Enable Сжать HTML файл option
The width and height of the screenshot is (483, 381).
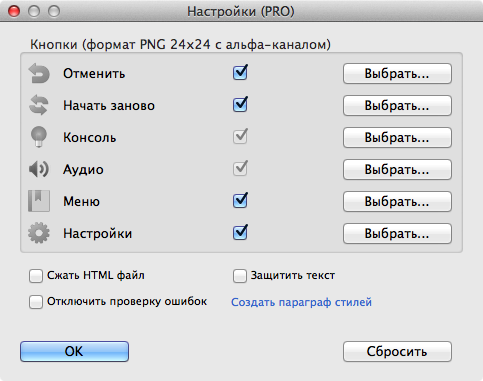tap(36, 276)
